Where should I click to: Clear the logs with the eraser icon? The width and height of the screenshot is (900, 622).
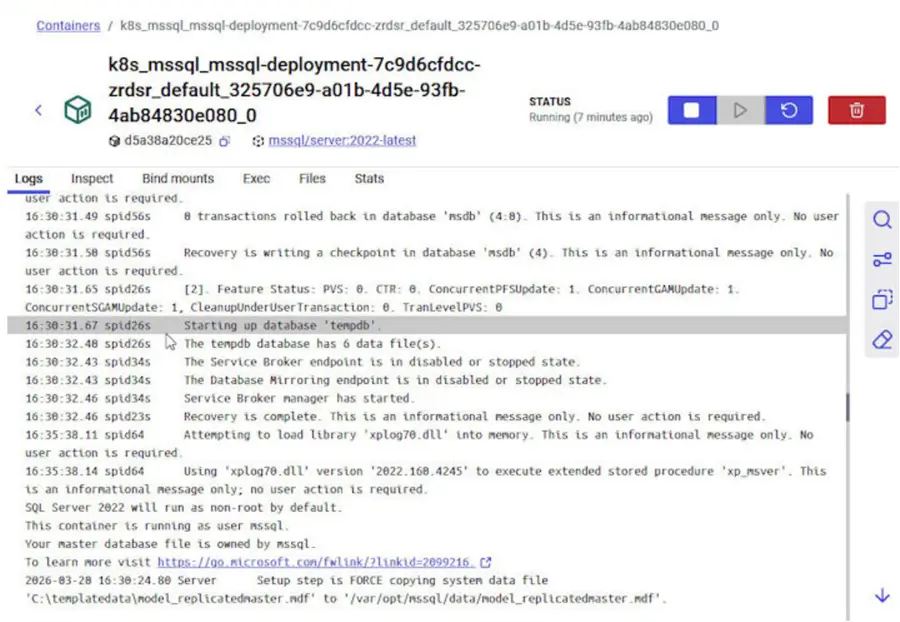[x=882, y=340]
